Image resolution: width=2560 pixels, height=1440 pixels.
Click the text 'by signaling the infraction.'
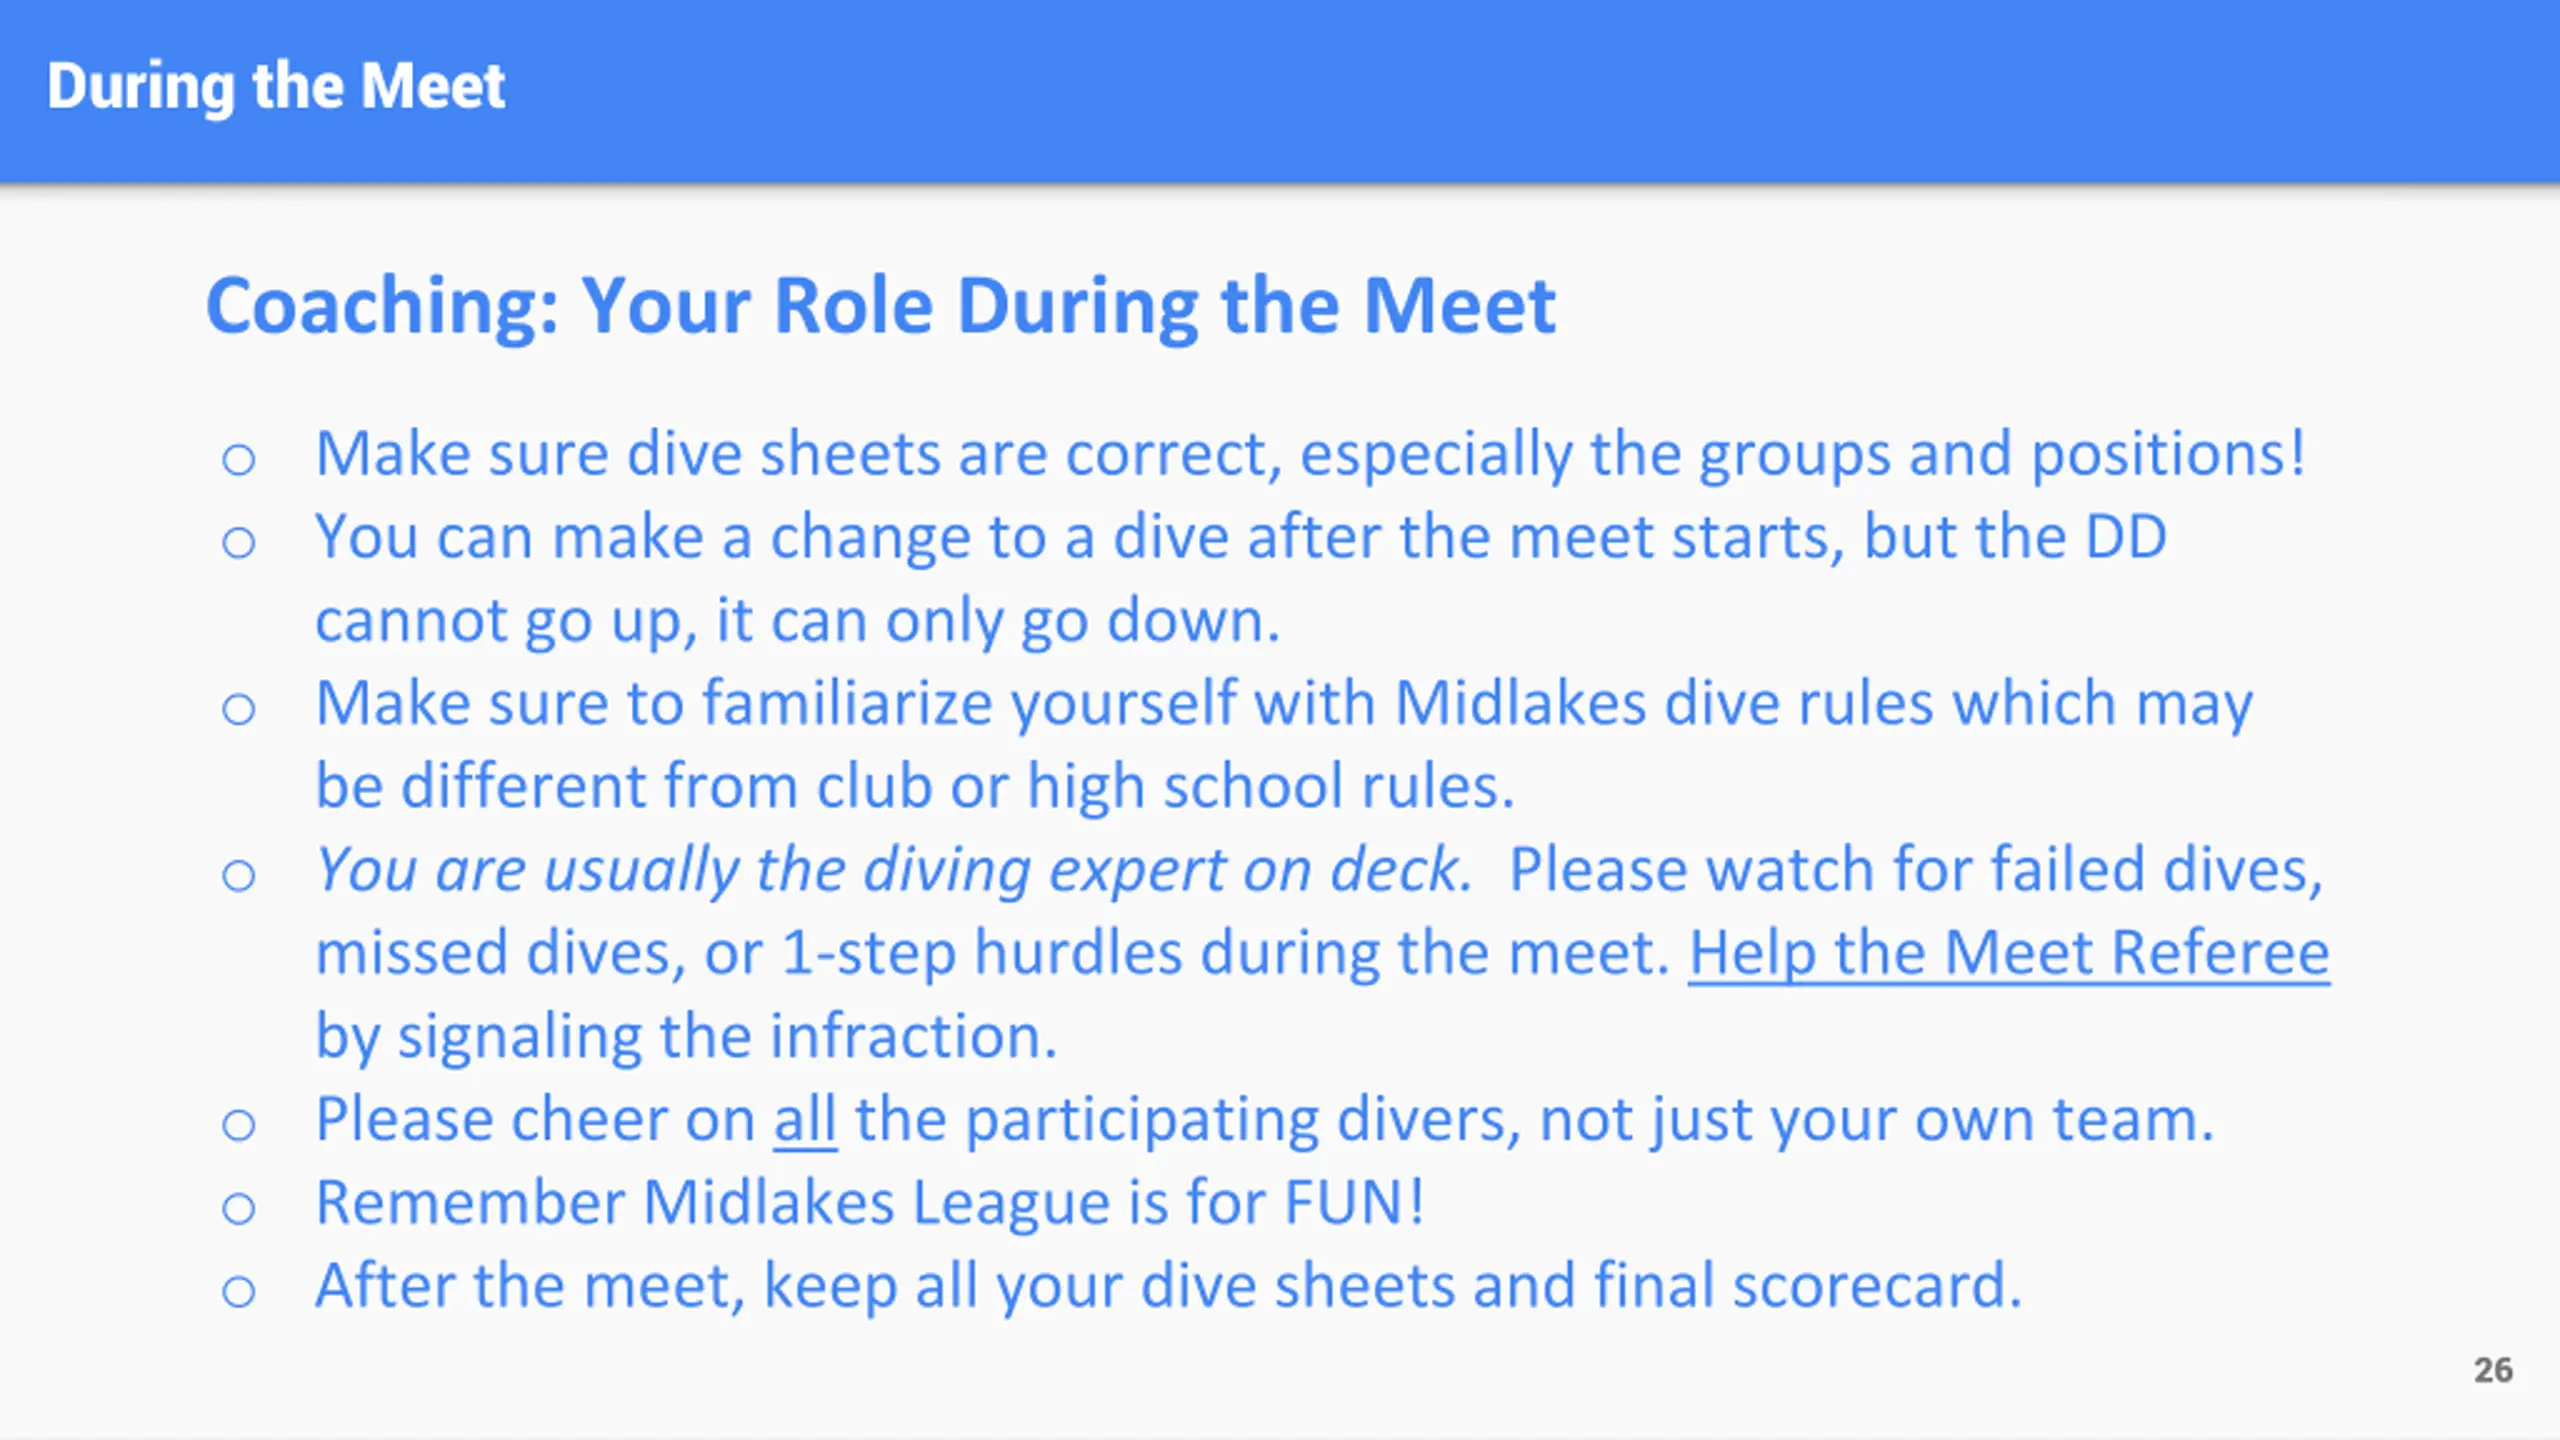(x=686, y=1036)
